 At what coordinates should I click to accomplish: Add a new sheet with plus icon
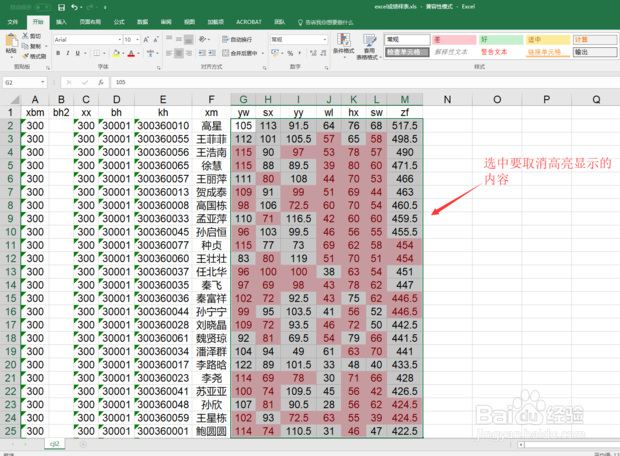click(83, 444)
